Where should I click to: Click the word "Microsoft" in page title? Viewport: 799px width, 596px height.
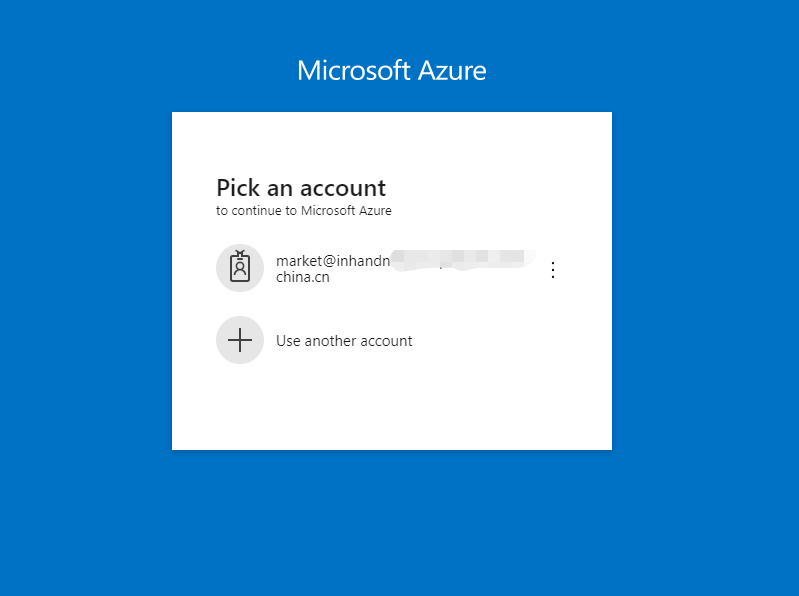[354, 70]
